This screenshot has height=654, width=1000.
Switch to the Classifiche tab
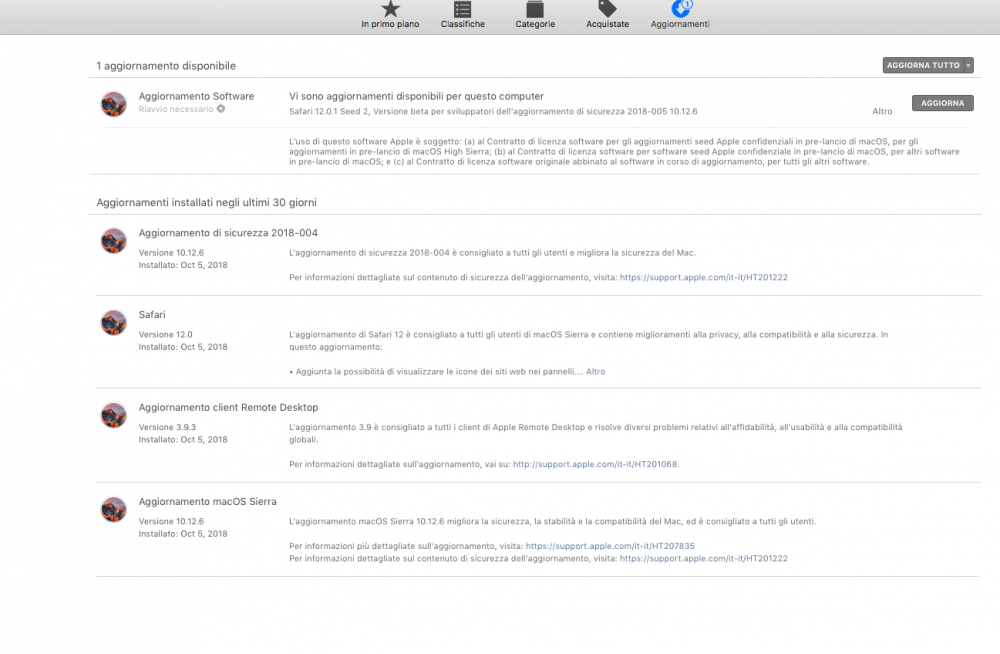tap(462, 15)
